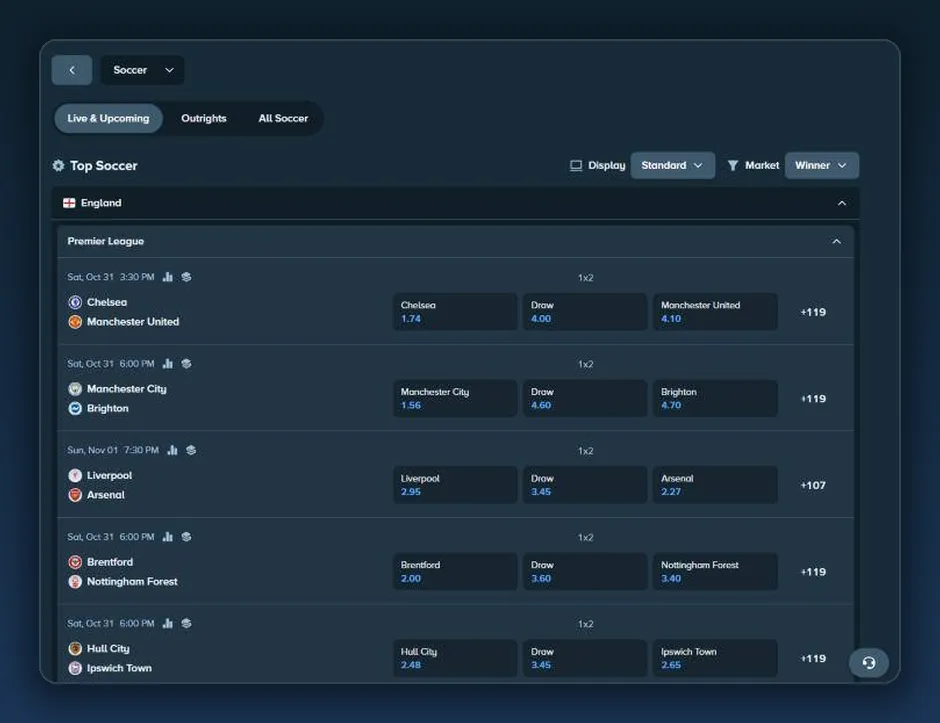The height and width of the screenshot is (723, 940).
Task: Go back with the left arrow button
Action: click(72, 70)
